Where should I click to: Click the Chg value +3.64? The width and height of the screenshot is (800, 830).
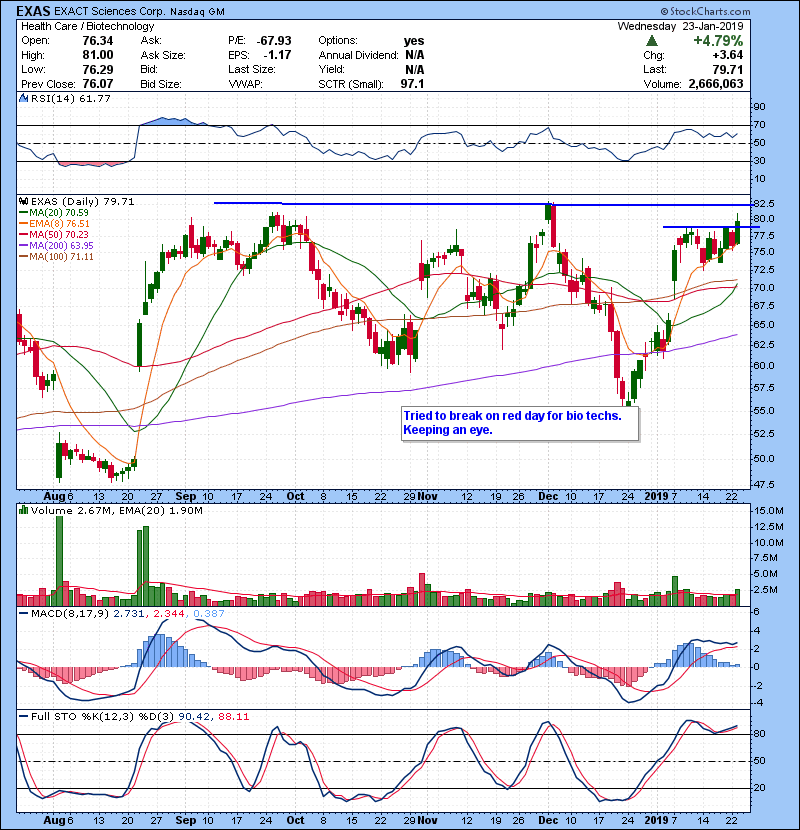tap(727, 55)
